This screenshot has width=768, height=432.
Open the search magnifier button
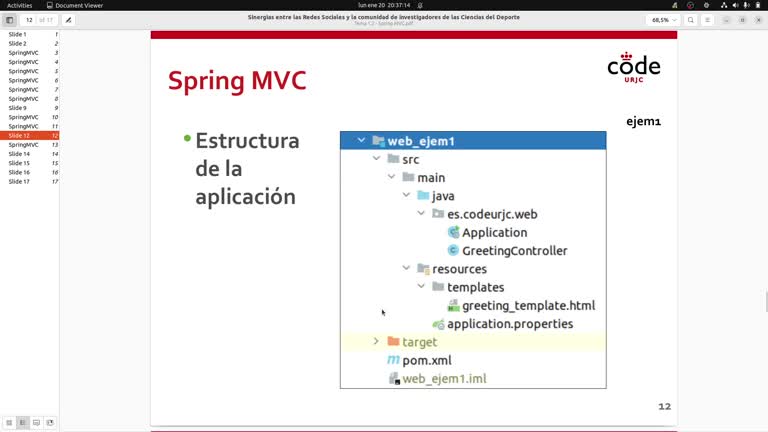pyautogui.click(x=691, y=20)
